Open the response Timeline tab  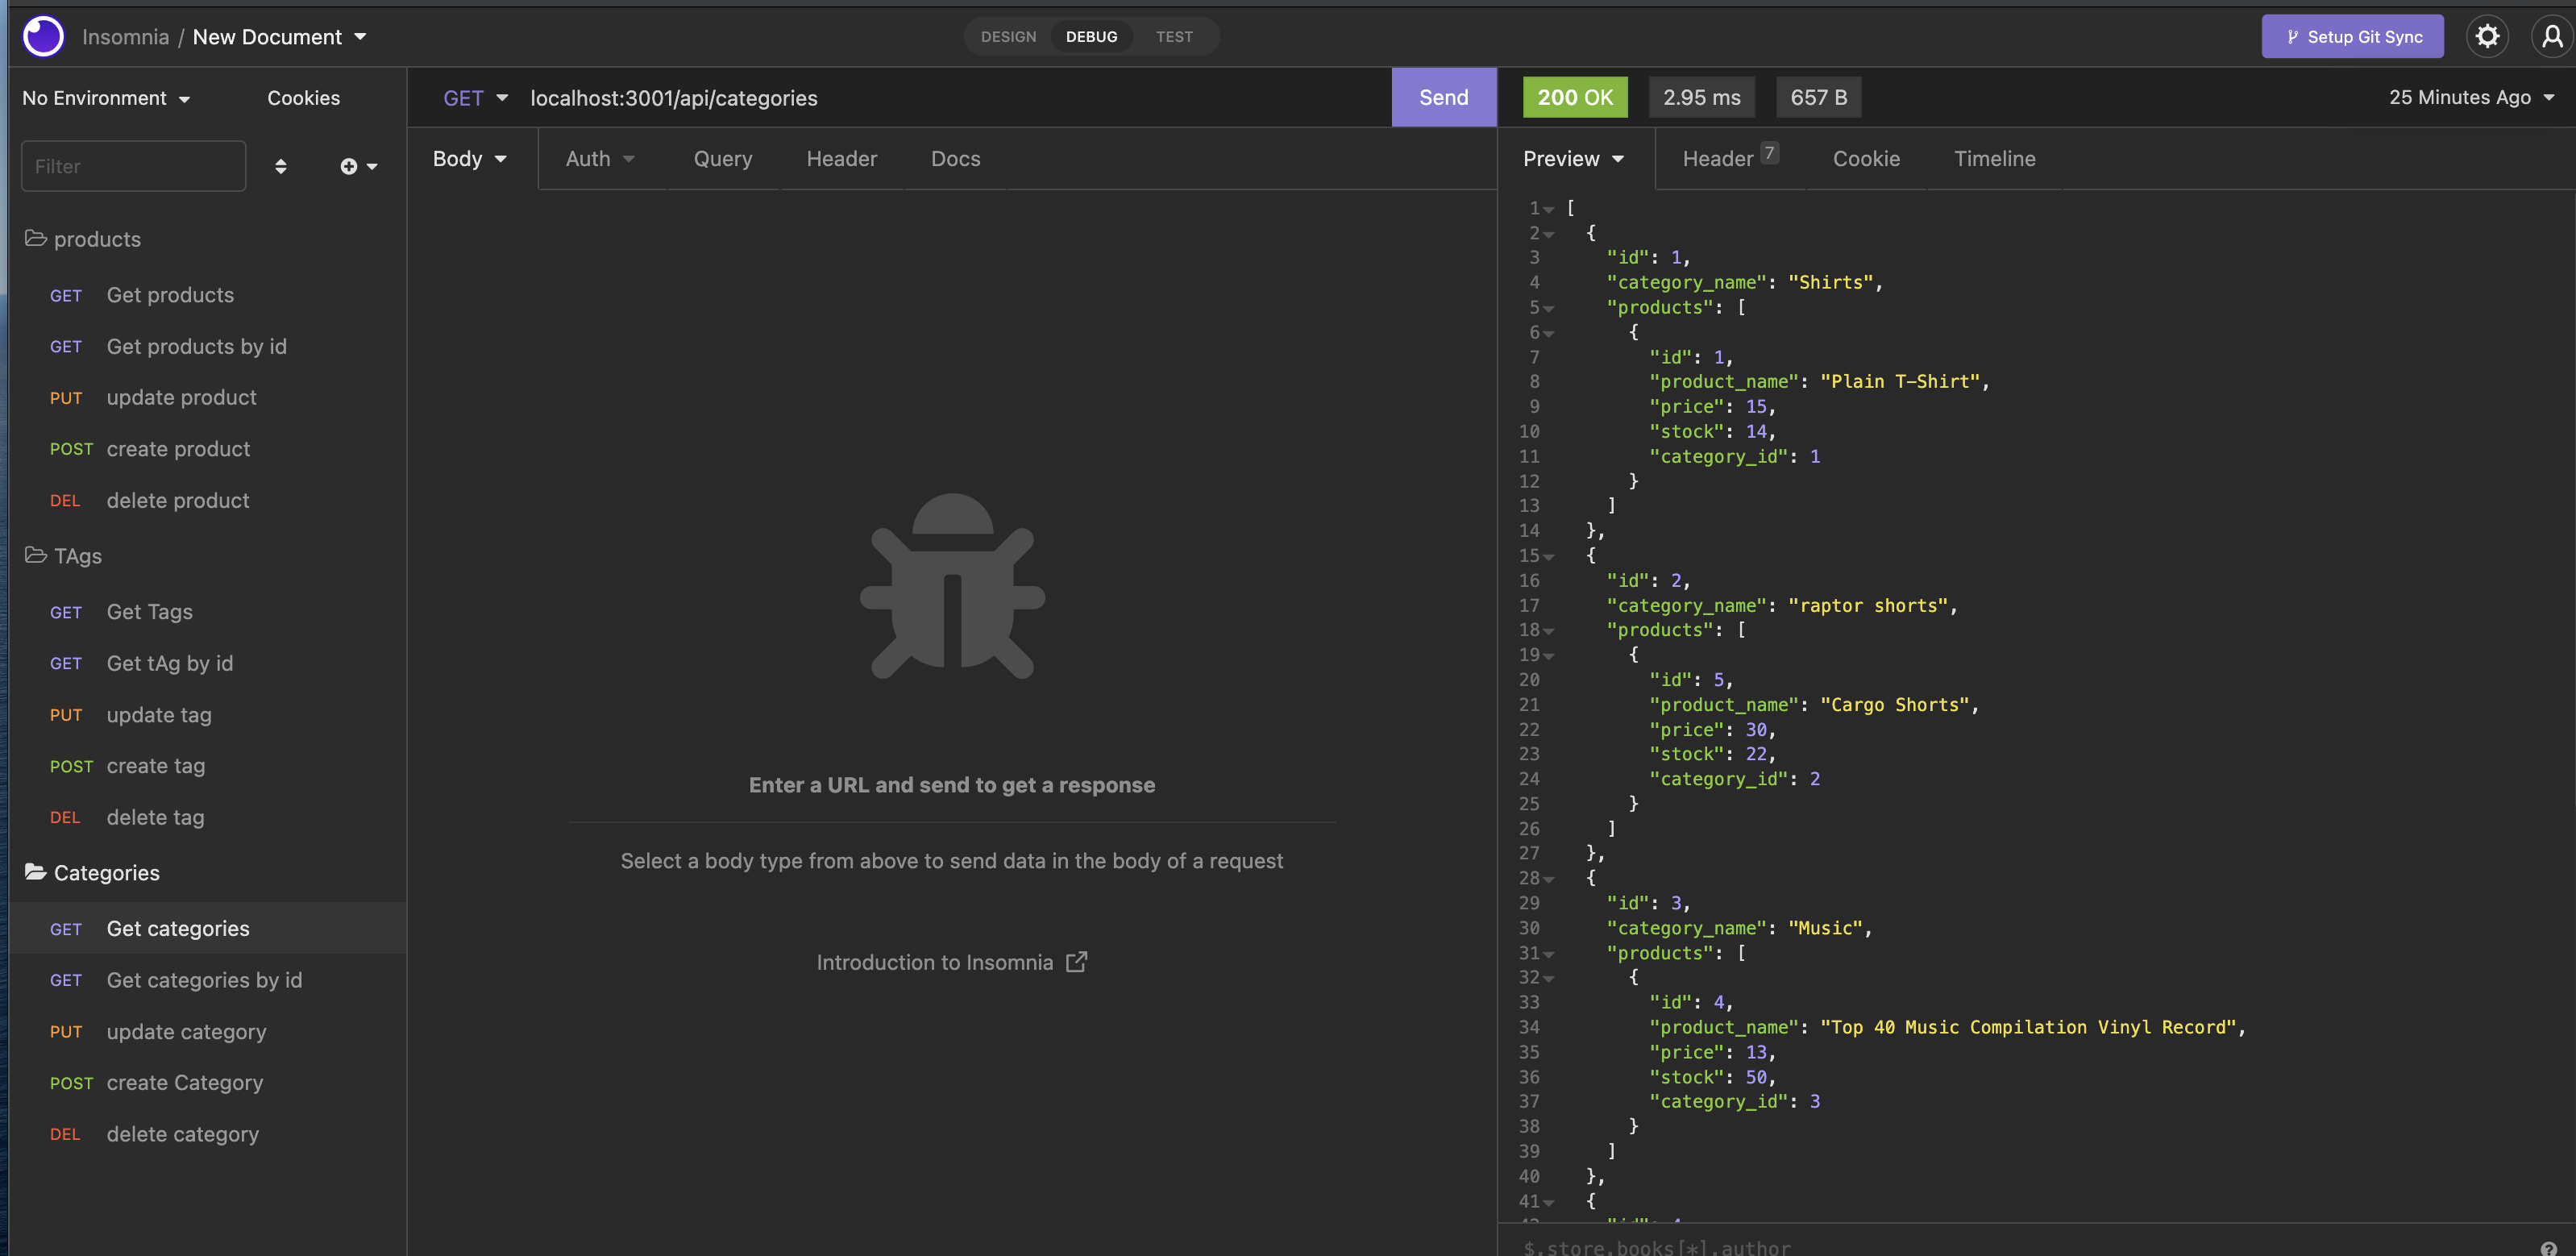point(1994,158)
